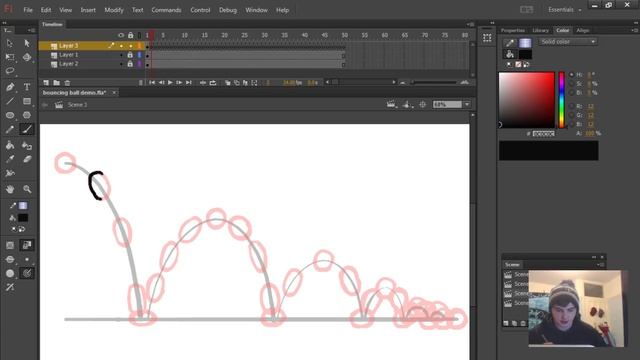Select the R red radio button

point(571,106)
